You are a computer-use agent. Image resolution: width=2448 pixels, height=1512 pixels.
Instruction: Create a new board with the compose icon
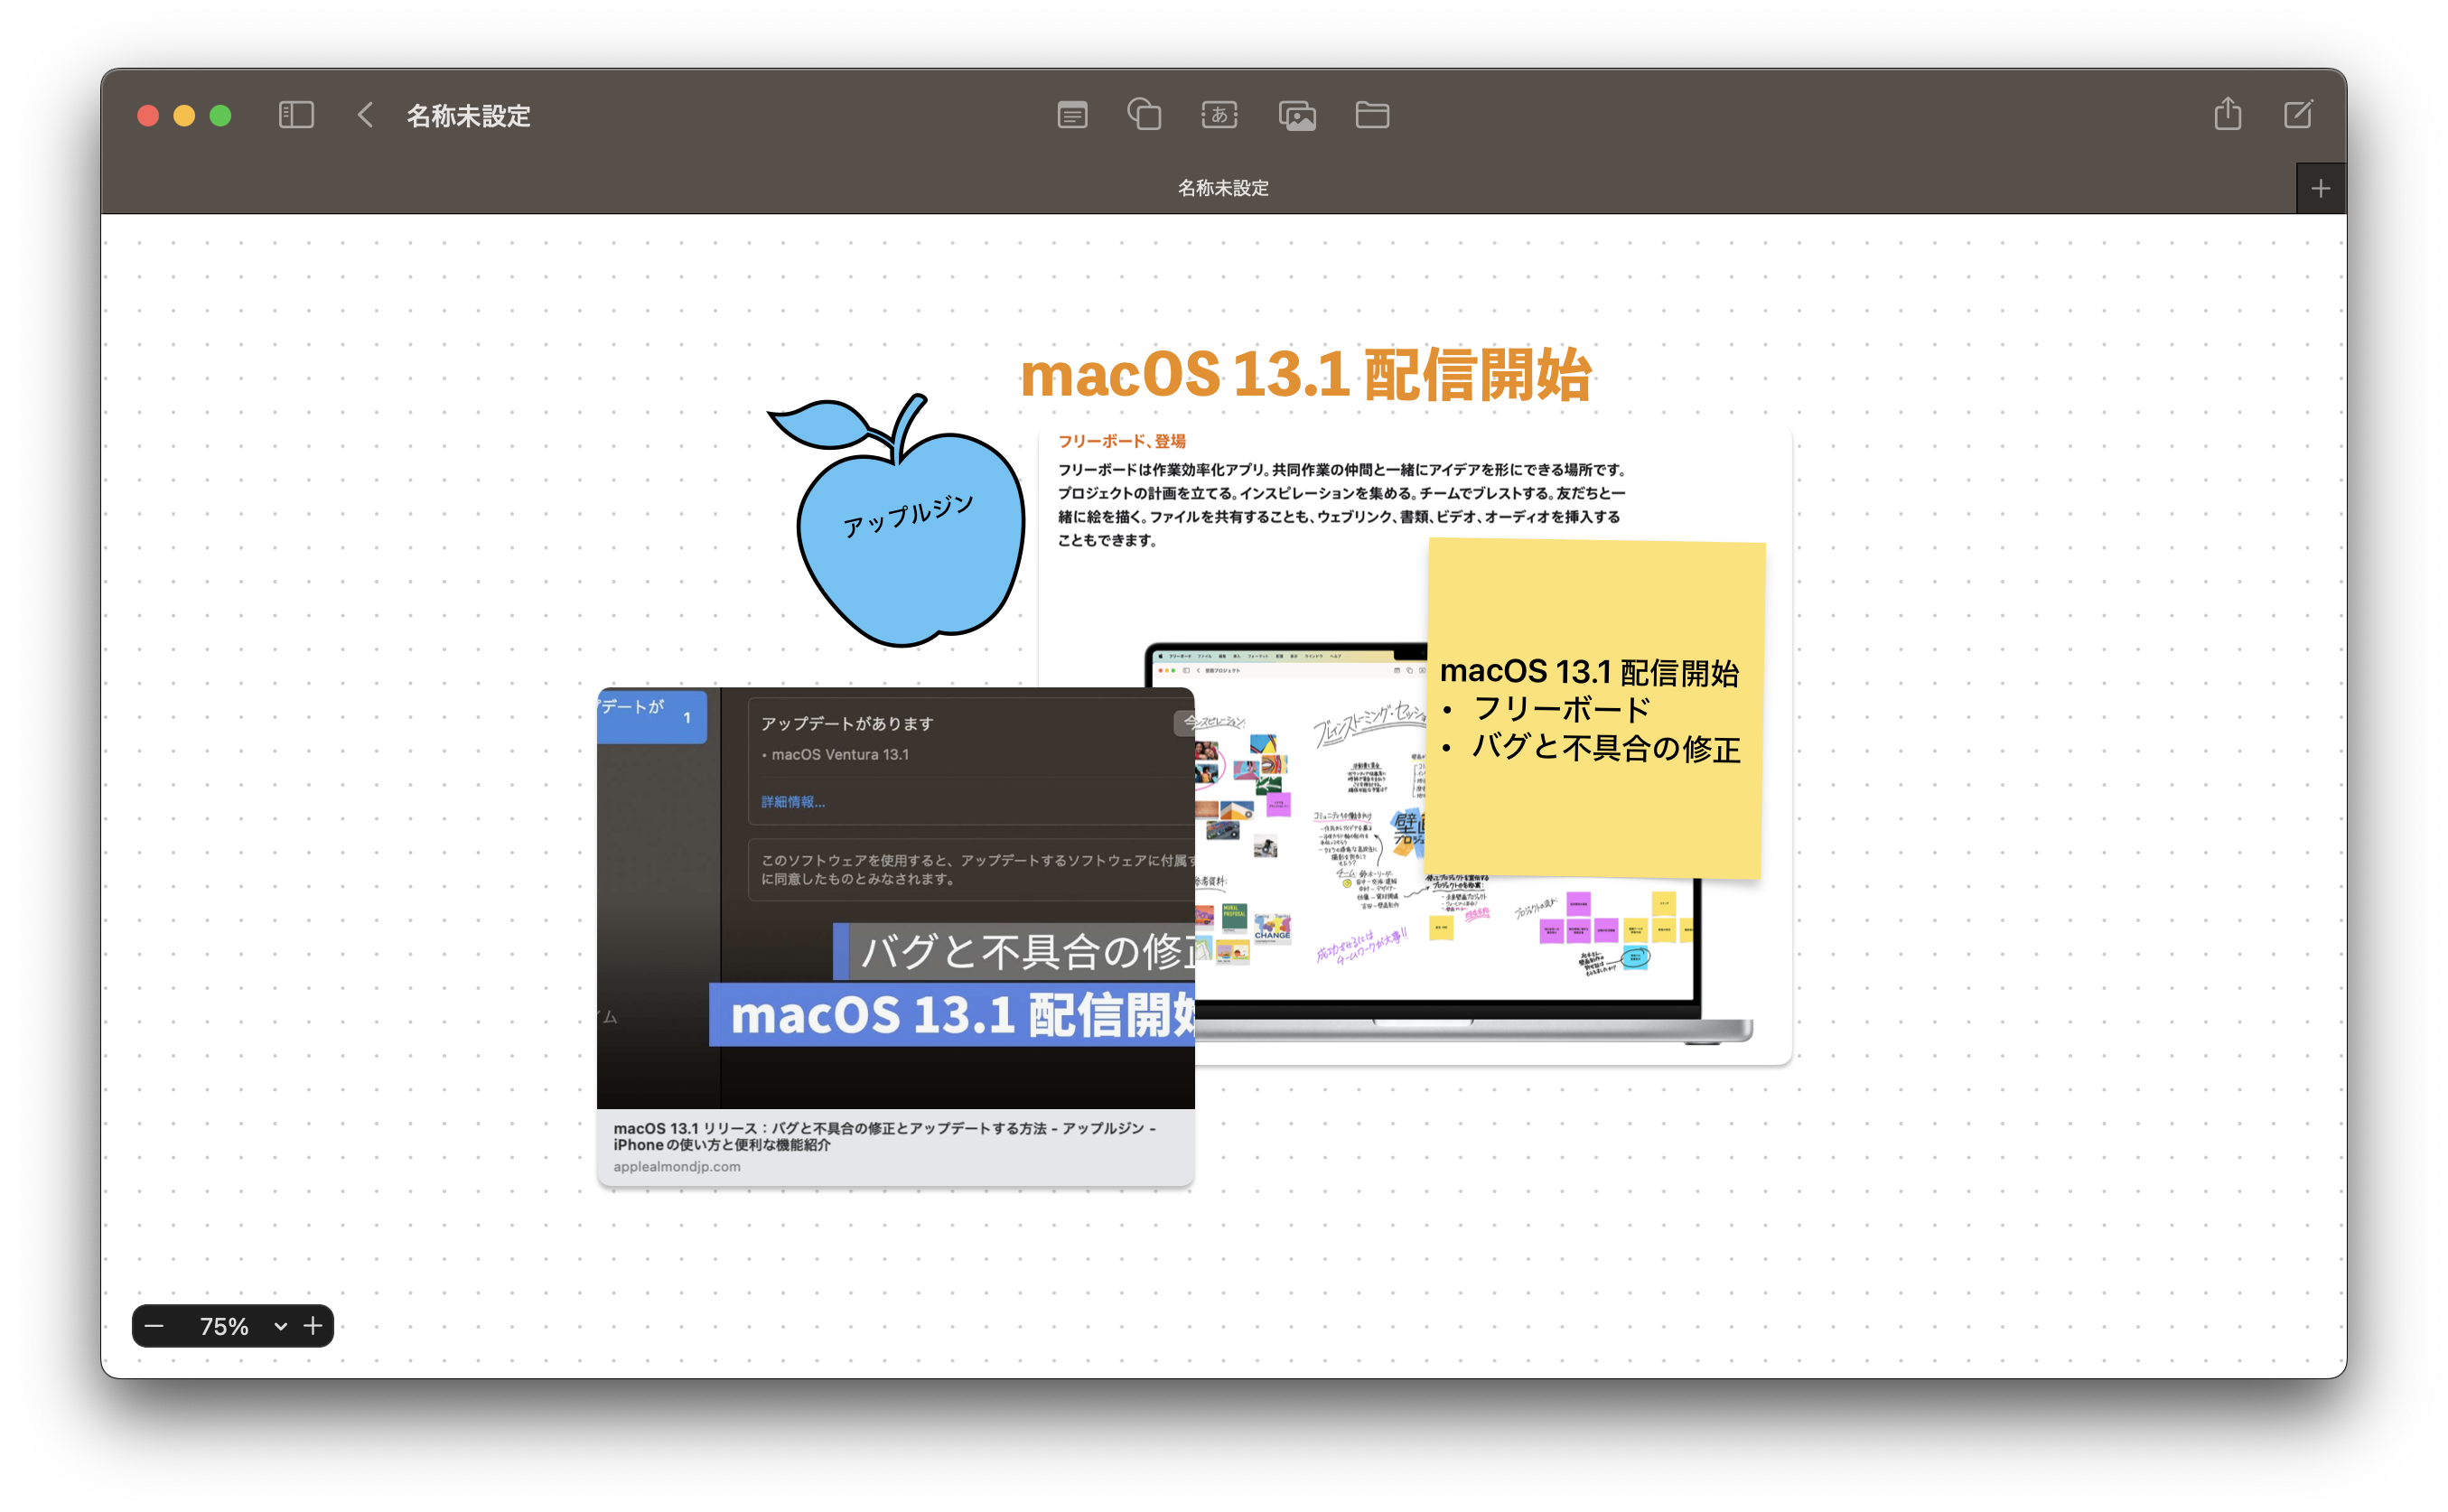tap(2298, 114)
